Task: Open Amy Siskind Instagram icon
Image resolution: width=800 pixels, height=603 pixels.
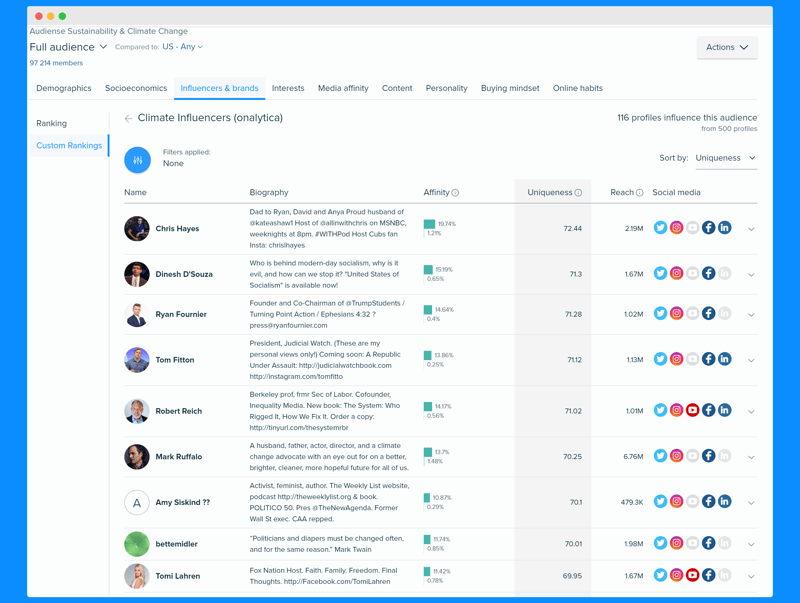Action: [677, 501]
